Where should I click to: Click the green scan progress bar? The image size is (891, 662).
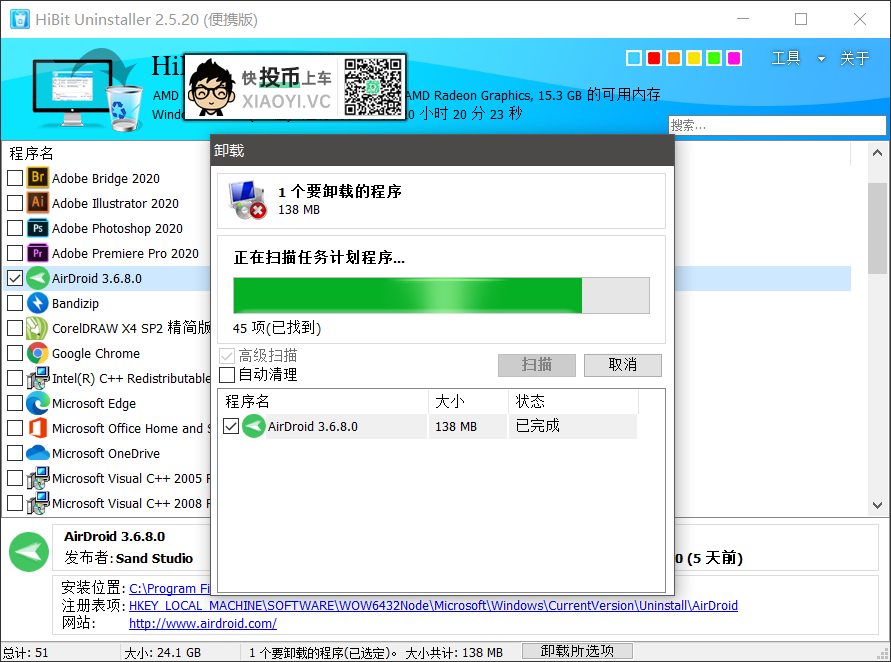(x=442, y=295)
